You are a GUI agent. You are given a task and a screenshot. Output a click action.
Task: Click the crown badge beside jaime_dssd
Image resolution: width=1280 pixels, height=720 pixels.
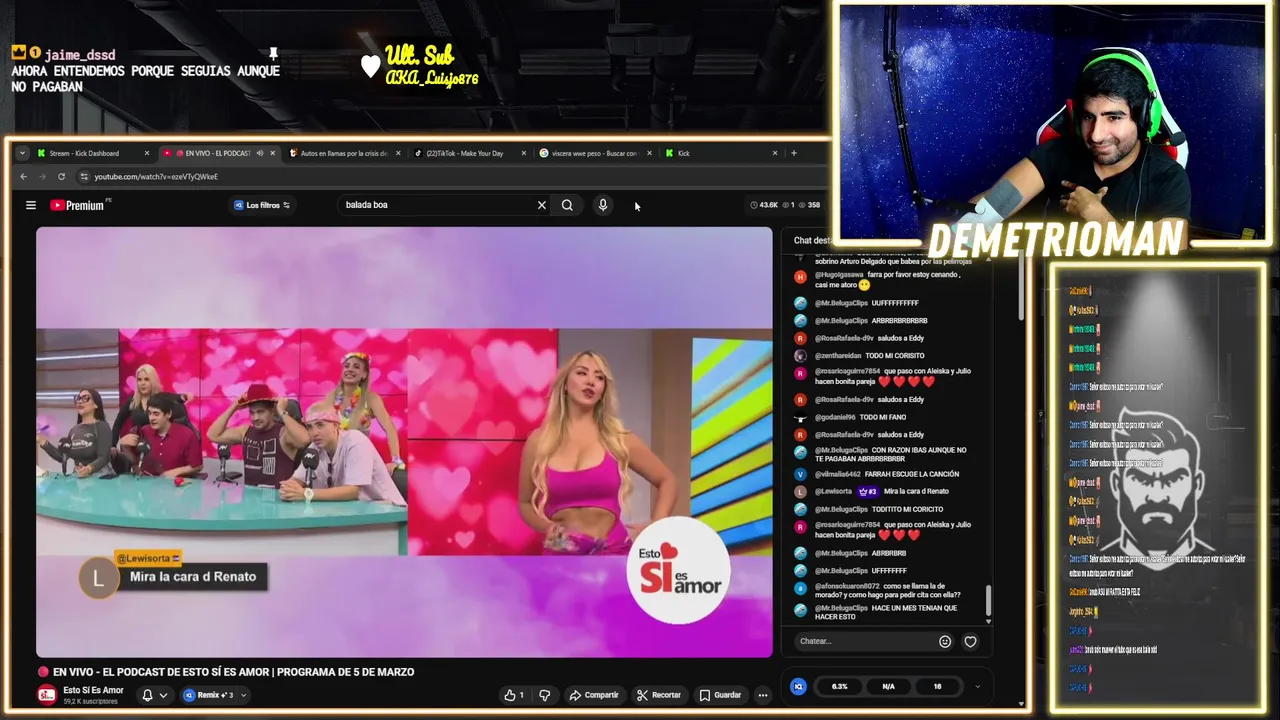coord(18,52)
